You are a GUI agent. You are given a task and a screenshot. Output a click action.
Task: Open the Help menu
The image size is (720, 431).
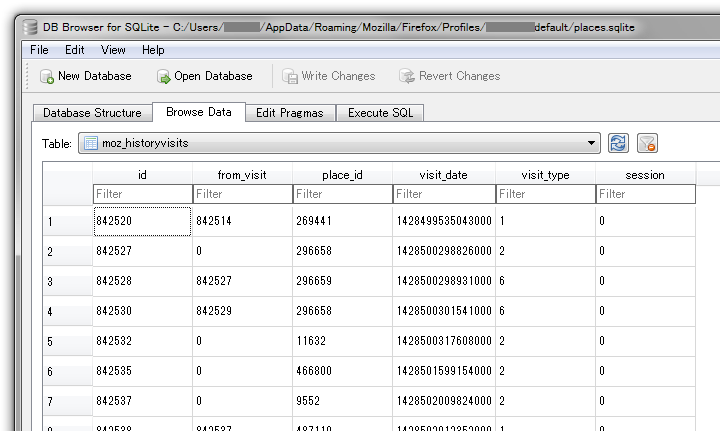[x=153, y=50]
